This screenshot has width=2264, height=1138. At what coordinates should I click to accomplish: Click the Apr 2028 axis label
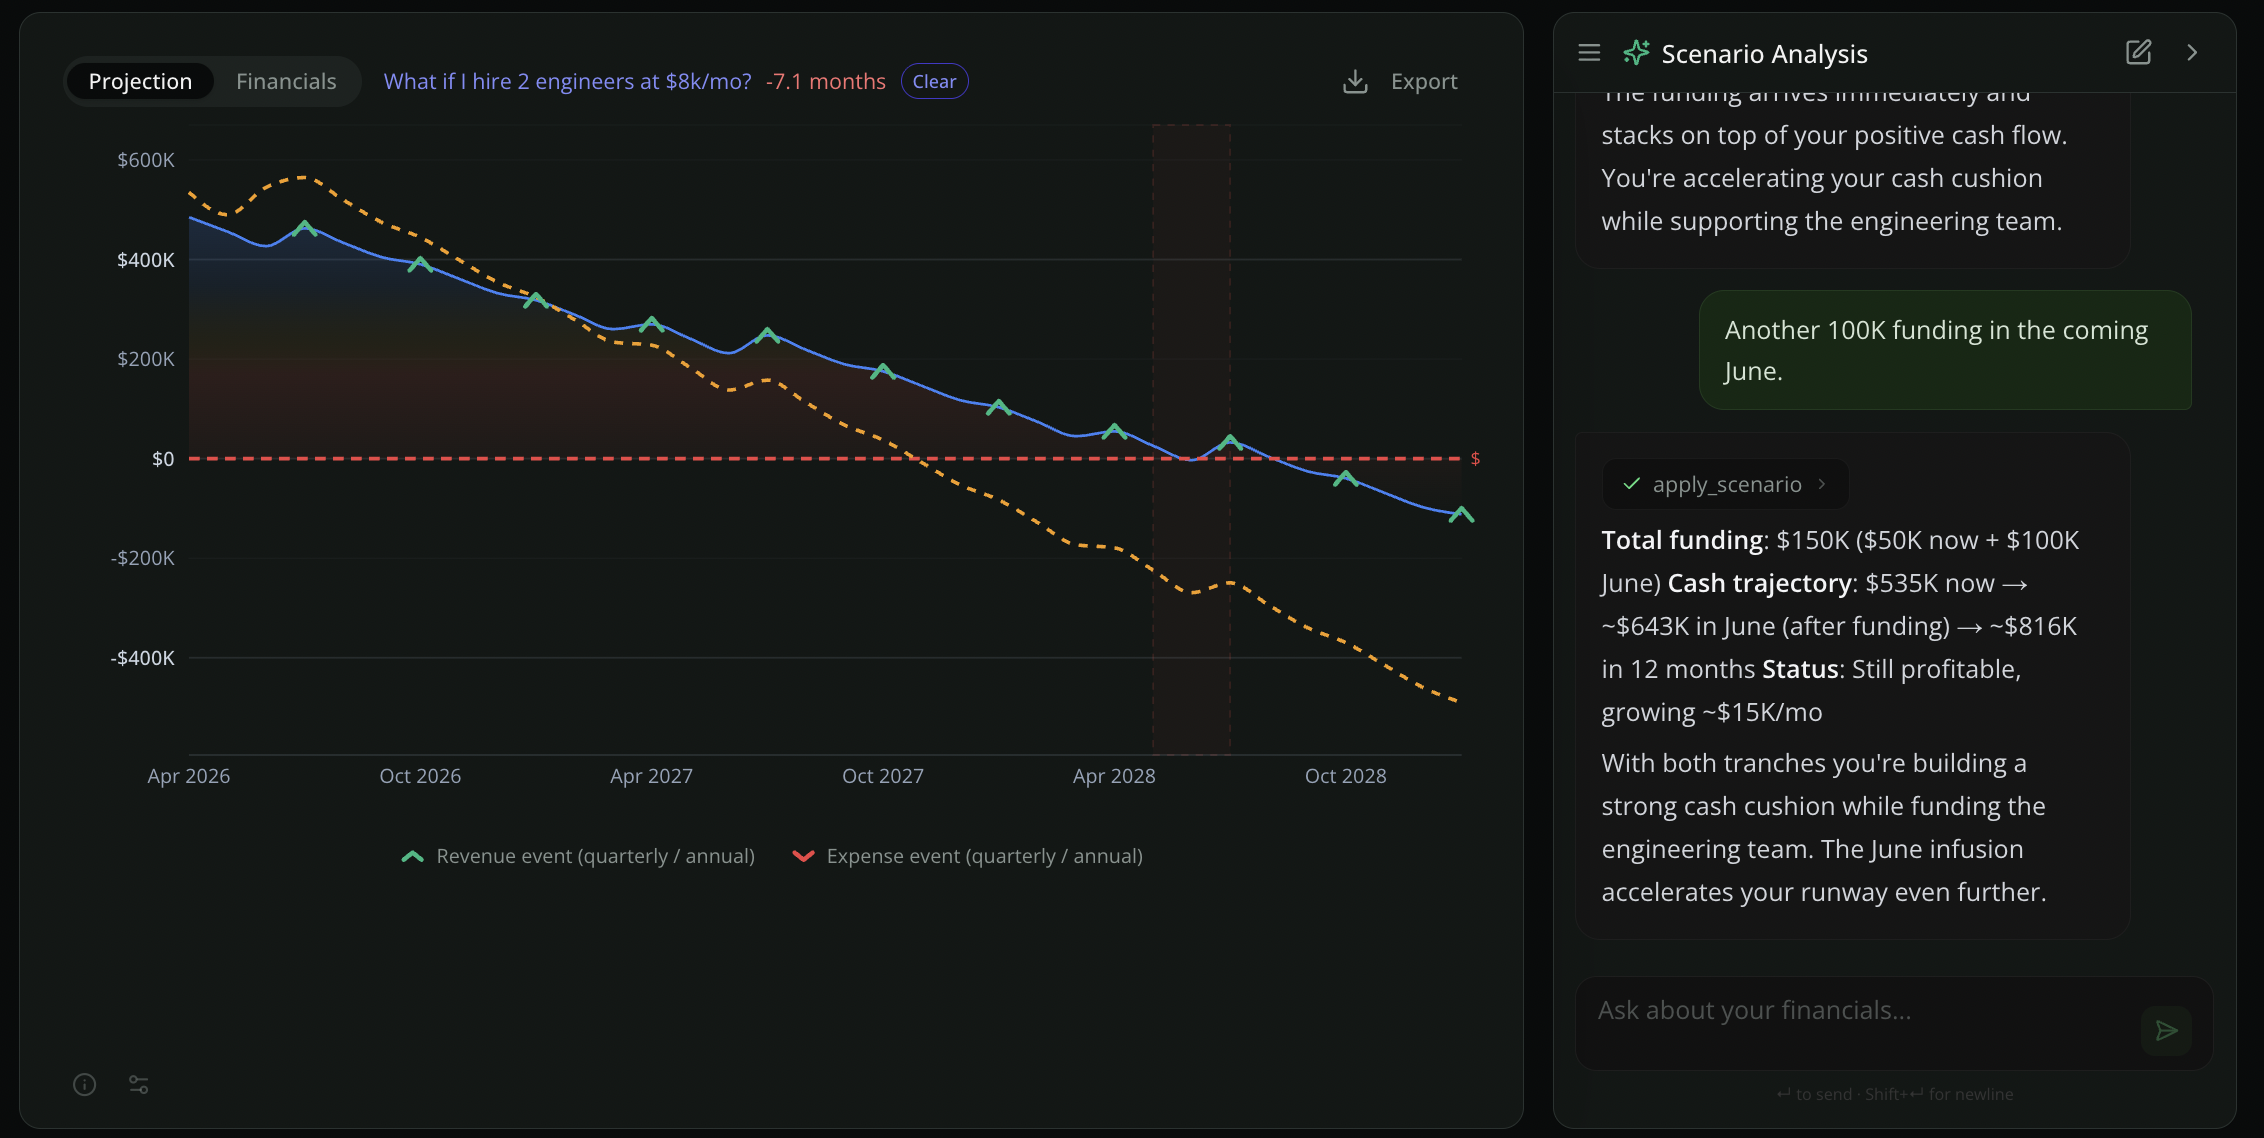(x=1114, y=776)
